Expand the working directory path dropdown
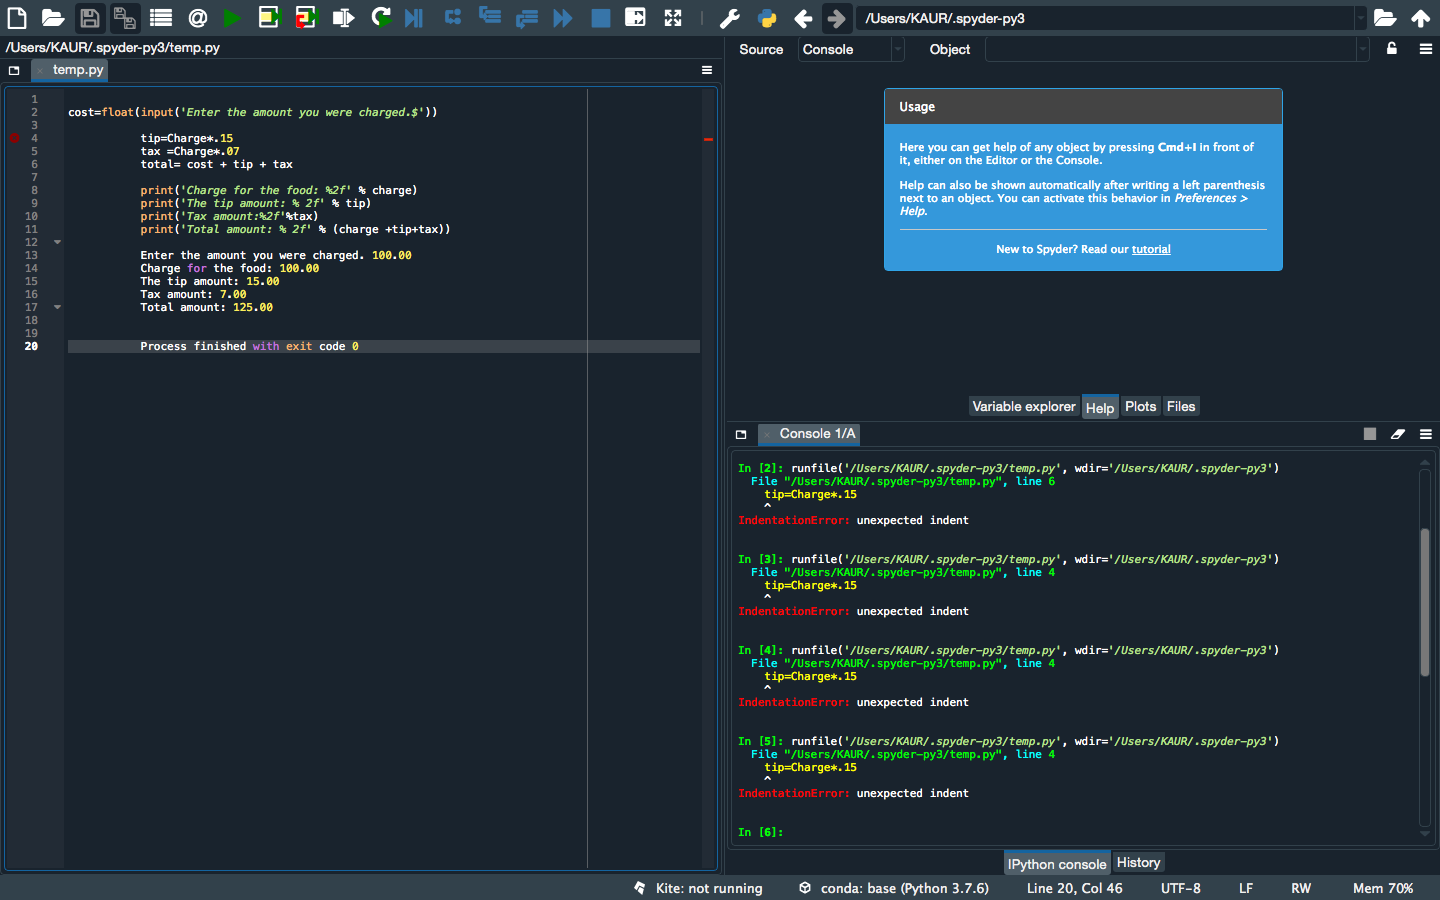 tap(1360, 18)
